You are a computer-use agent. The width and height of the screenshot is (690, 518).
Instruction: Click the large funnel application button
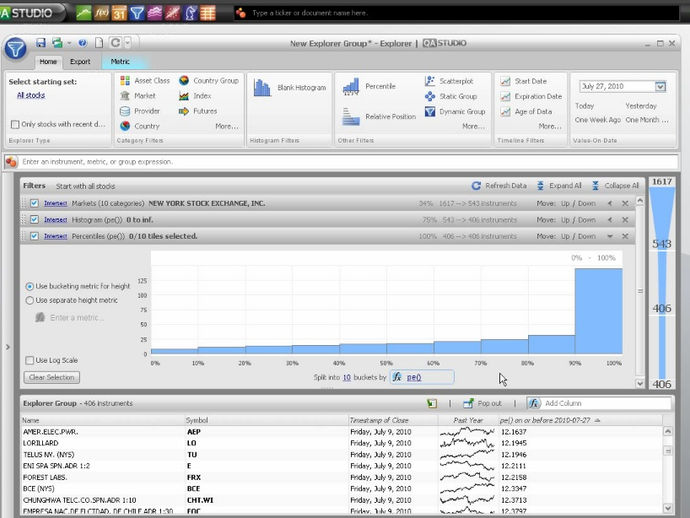coord(16,48)
